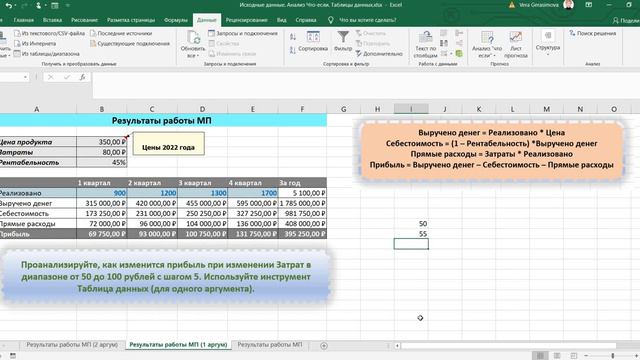This screenshot has width=640, height=360.
Task: Switch to Page Break Preview in status bar
Action: point(573,356)
